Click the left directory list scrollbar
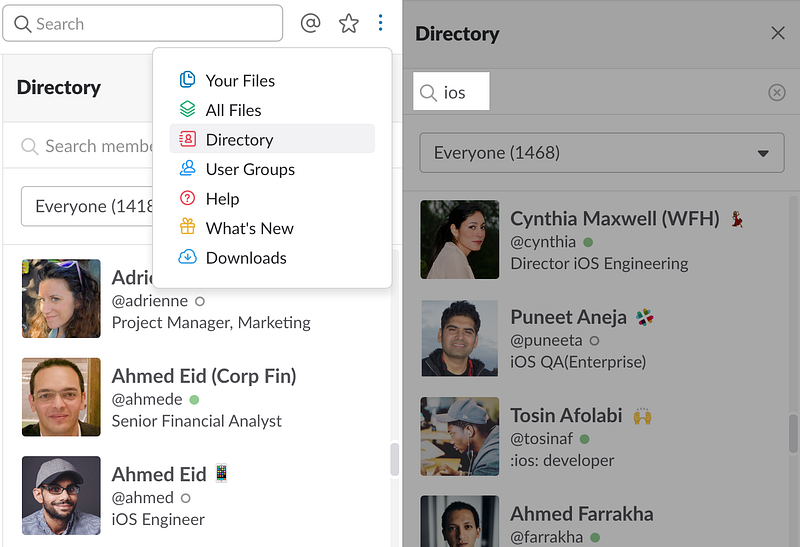The width and height of the screenshot is (800, 547). [x=395, y=459]
